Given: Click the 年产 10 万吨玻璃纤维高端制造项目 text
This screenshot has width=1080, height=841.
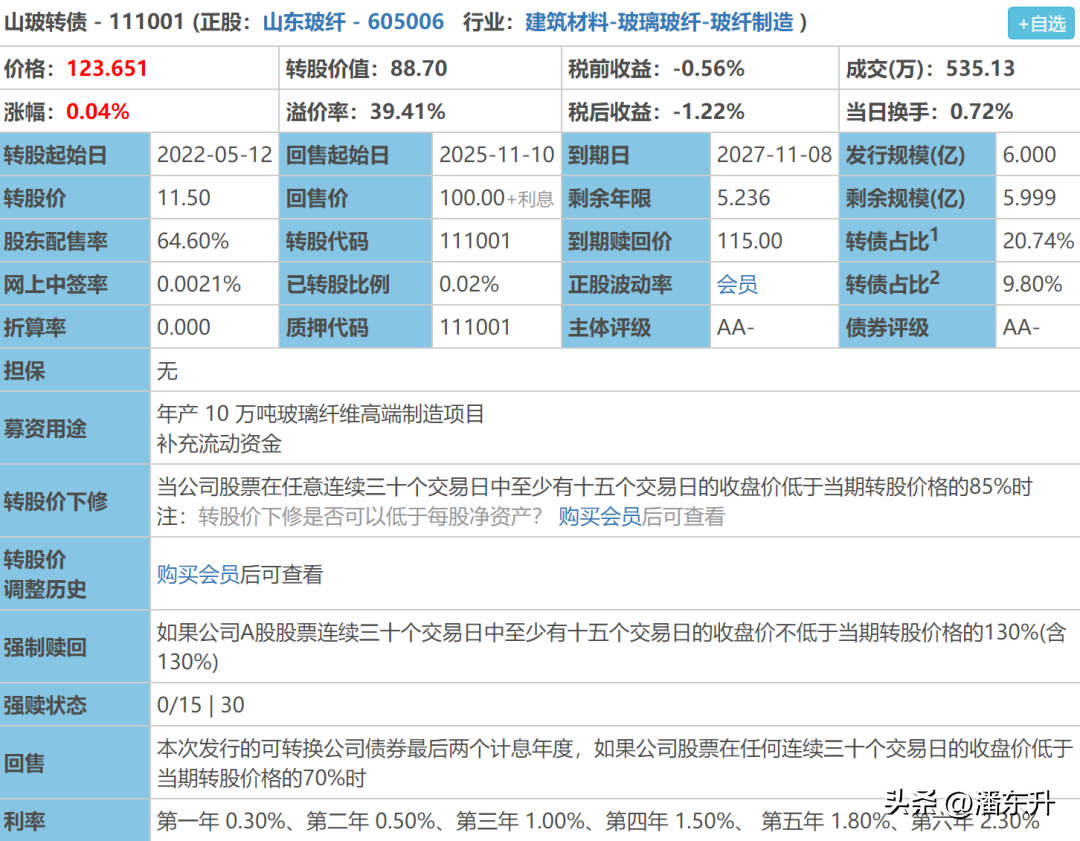Looking at the screenshot, I should [320, 413].
